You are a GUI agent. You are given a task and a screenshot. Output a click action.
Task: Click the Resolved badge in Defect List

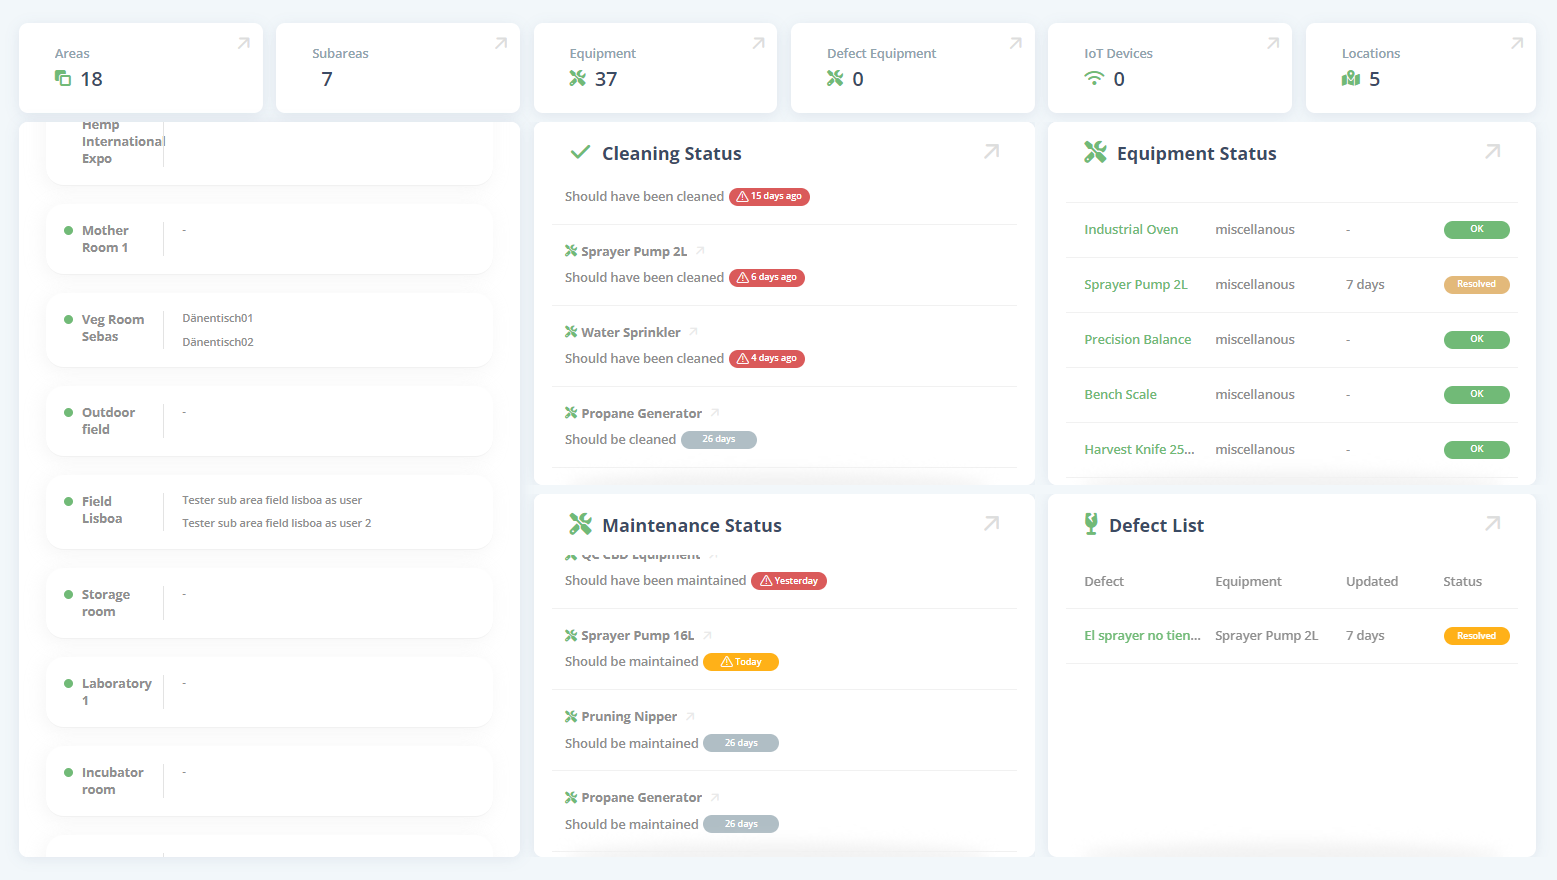coord(1476,636)
